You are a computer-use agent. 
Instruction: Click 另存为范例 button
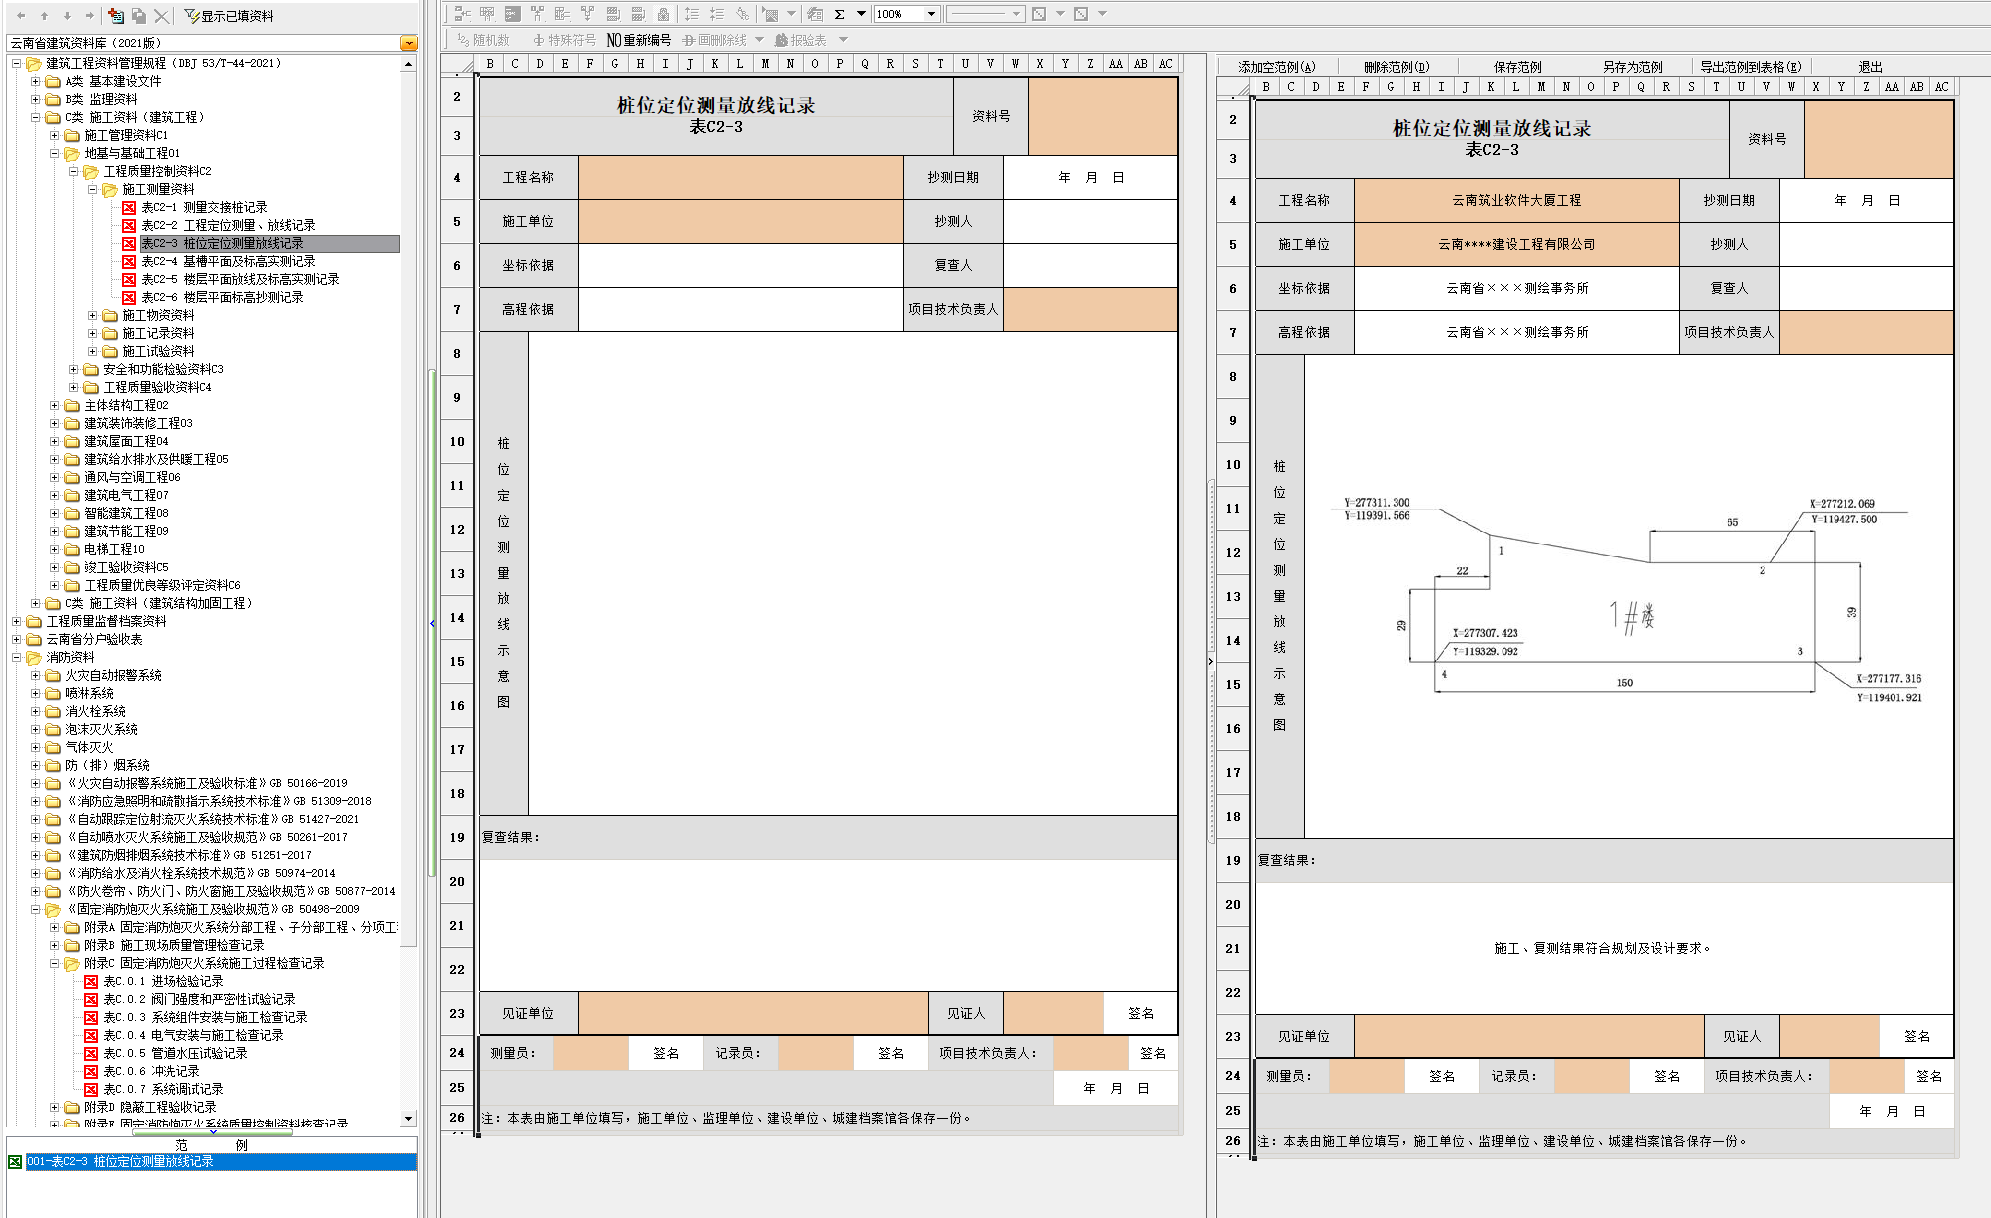pyautogui.click(x=1632, y=67)
